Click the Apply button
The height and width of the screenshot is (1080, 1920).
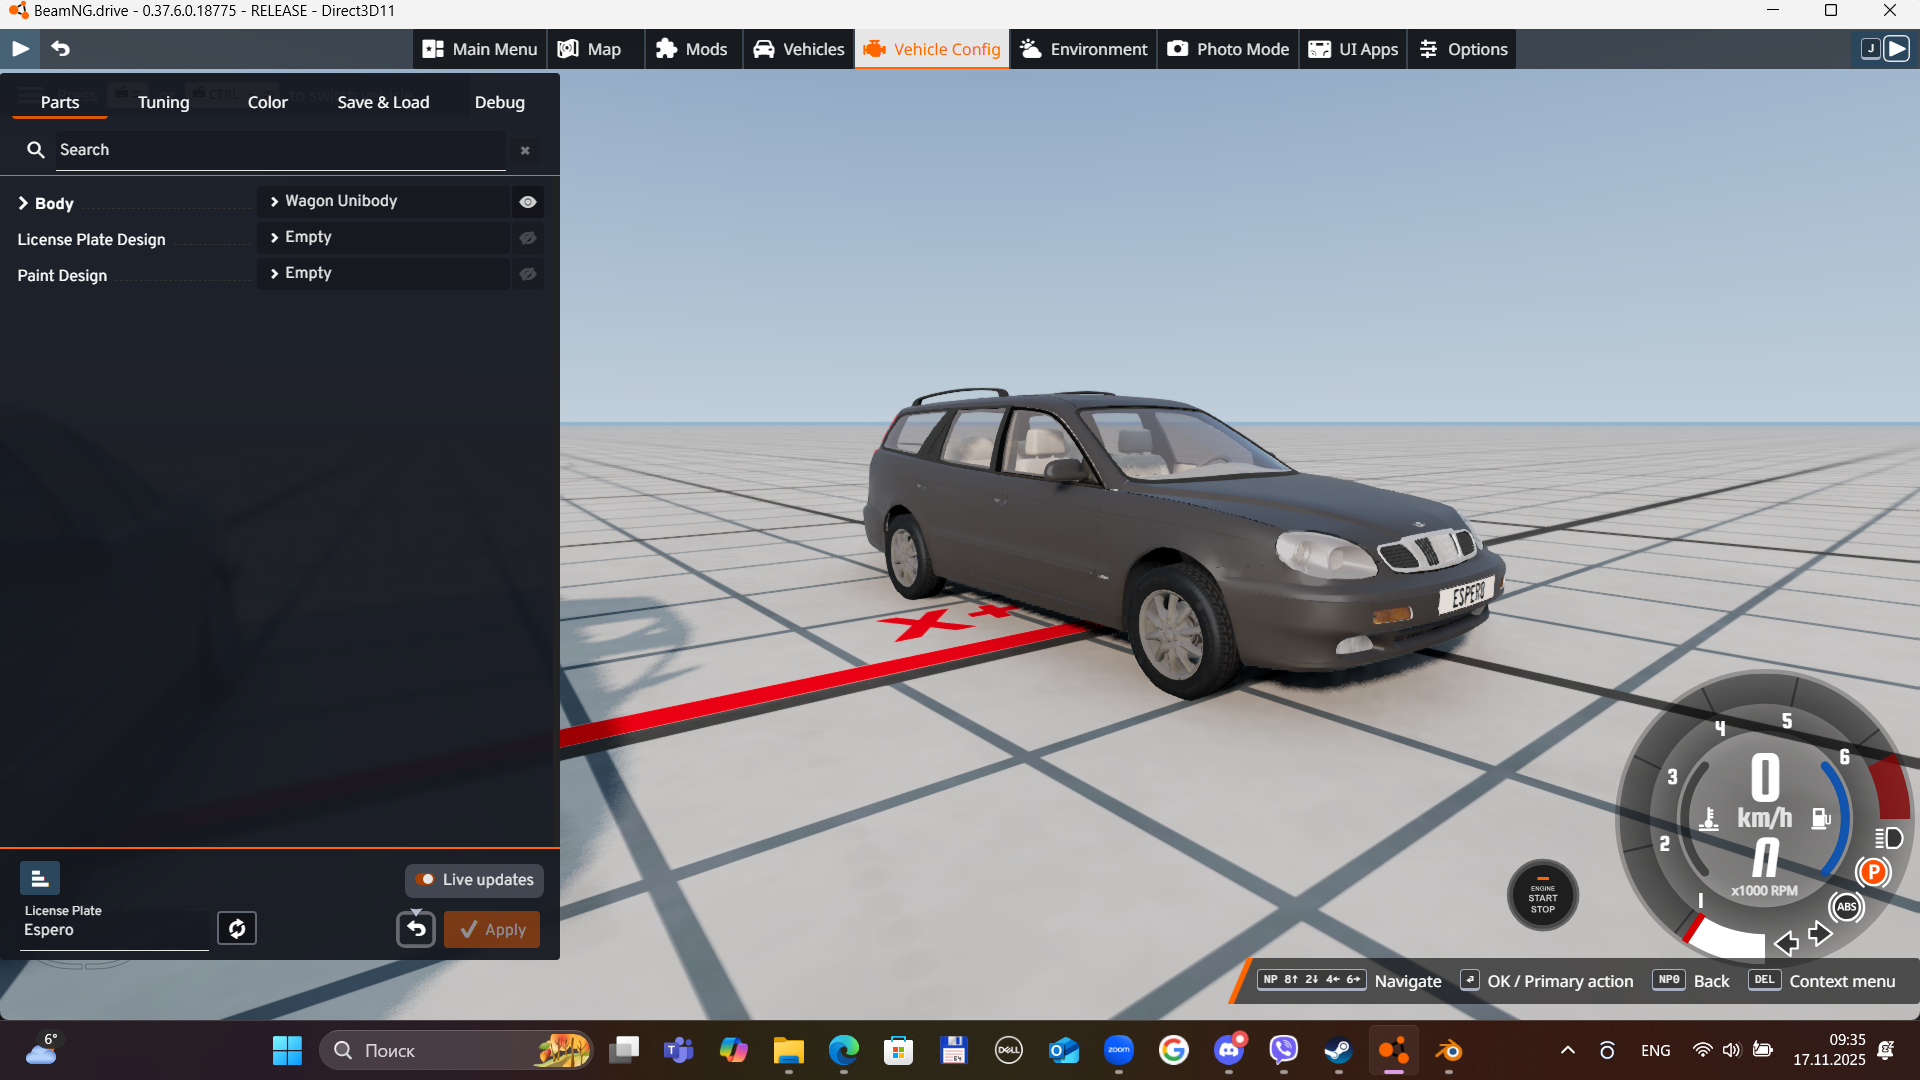coord(492,929)
